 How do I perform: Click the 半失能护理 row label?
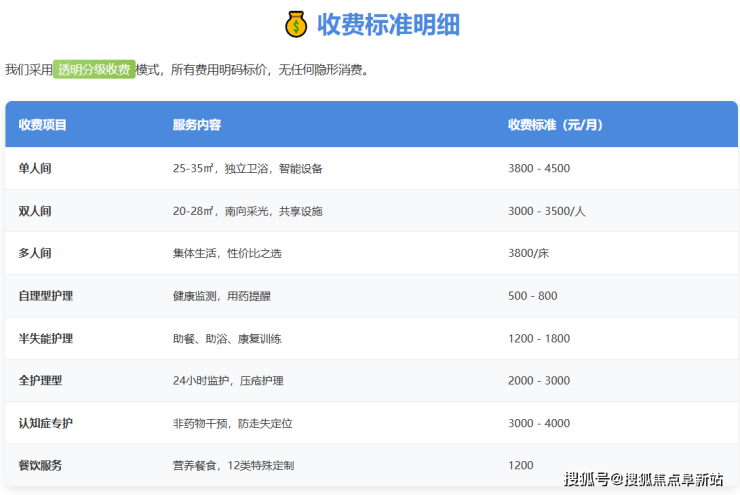tap(46, 338)
